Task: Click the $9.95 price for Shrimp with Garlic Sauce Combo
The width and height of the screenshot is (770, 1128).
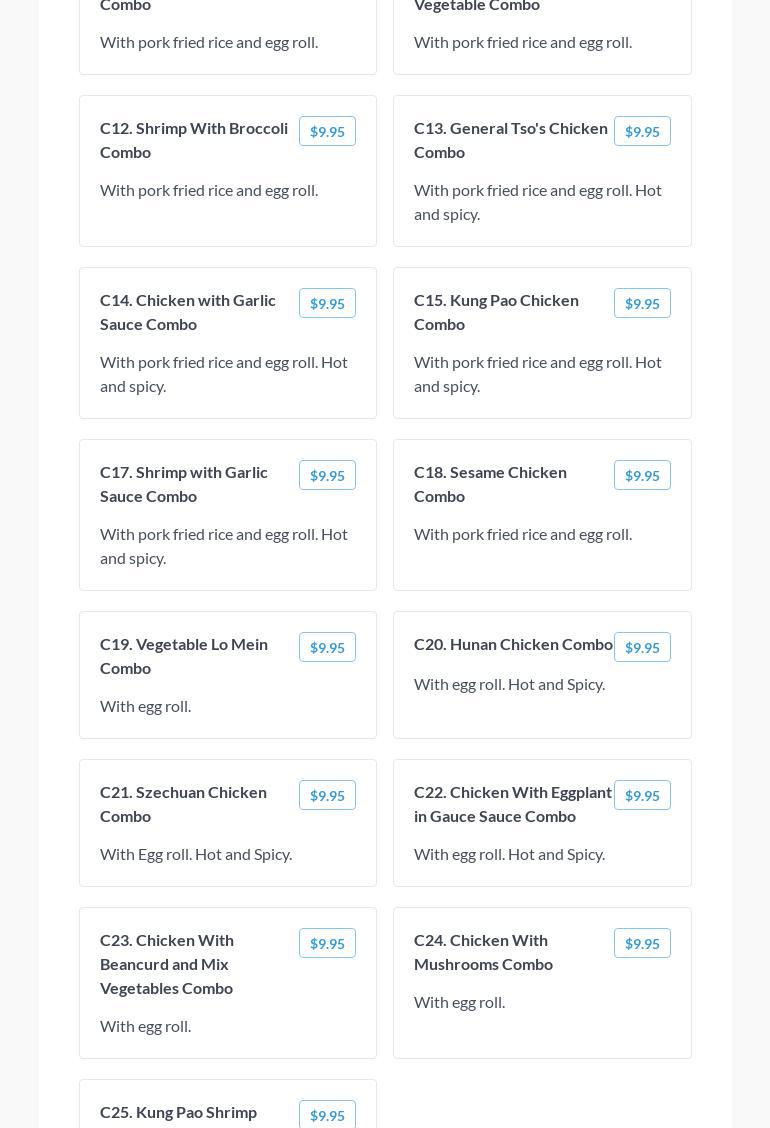Action: point(327,476)
